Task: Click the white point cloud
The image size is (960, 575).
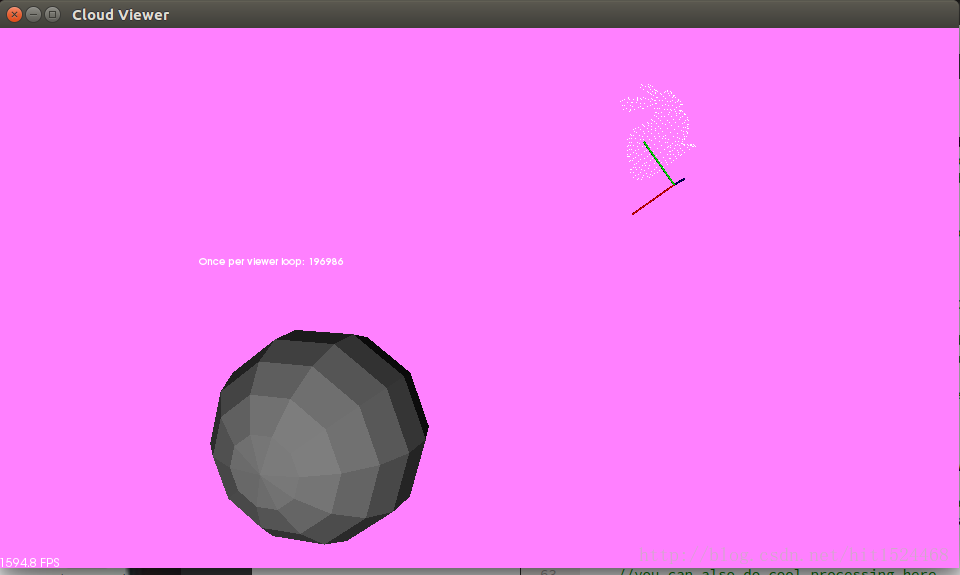Action: click(x=657, y=132)
